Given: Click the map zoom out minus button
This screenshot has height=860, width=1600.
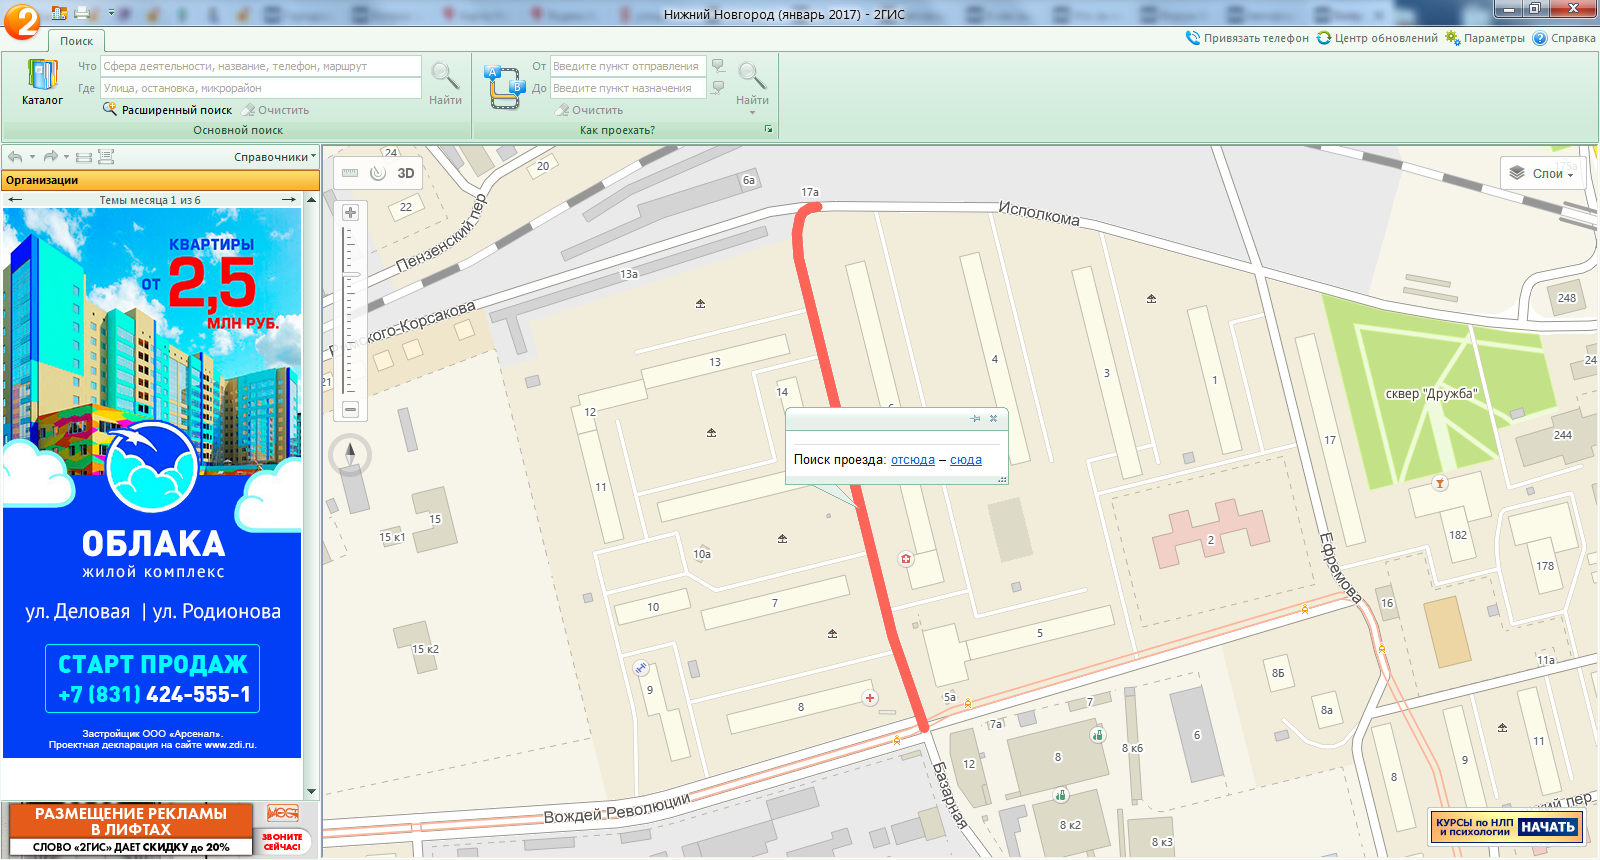Looking at the screenshot, I should pyautogui.click(x=350, y=409).
